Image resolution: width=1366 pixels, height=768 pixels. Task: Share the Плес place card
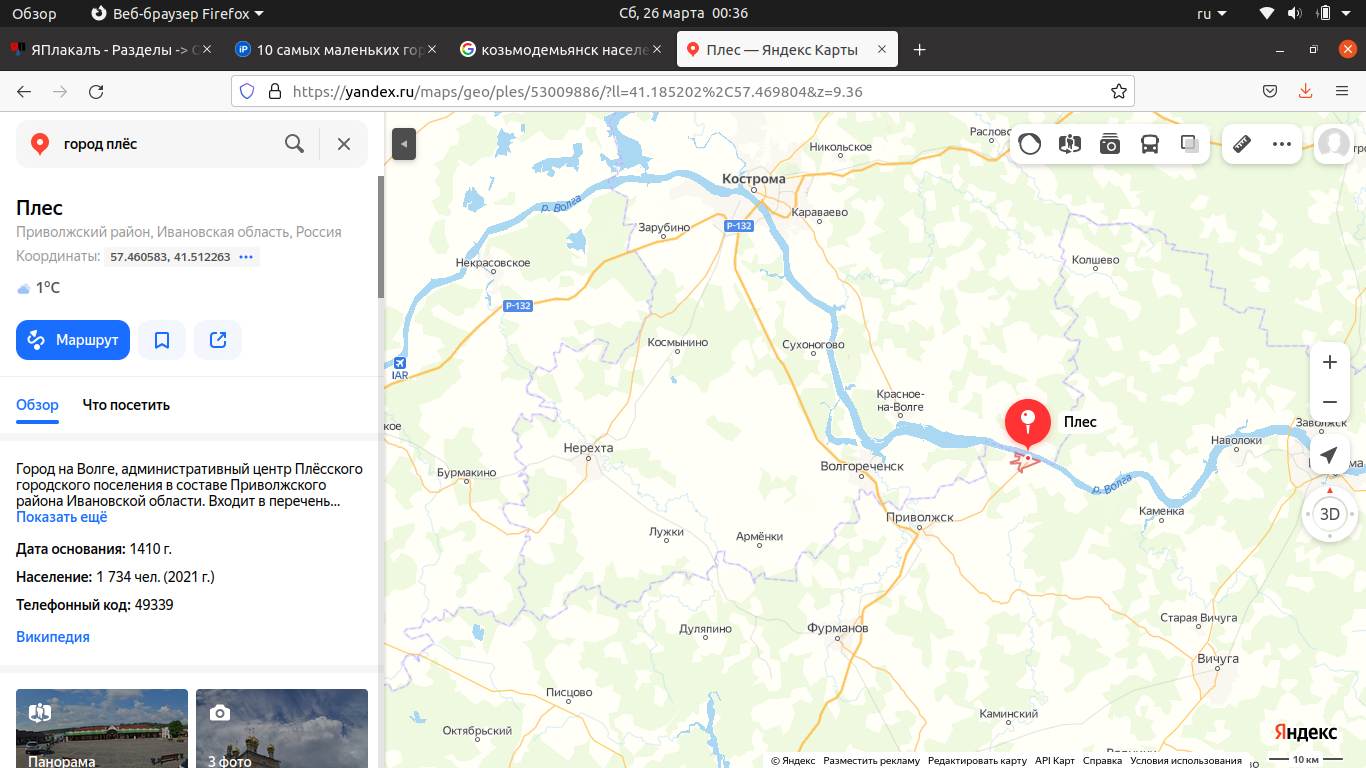pyautogui.click(x=218, y=340)
